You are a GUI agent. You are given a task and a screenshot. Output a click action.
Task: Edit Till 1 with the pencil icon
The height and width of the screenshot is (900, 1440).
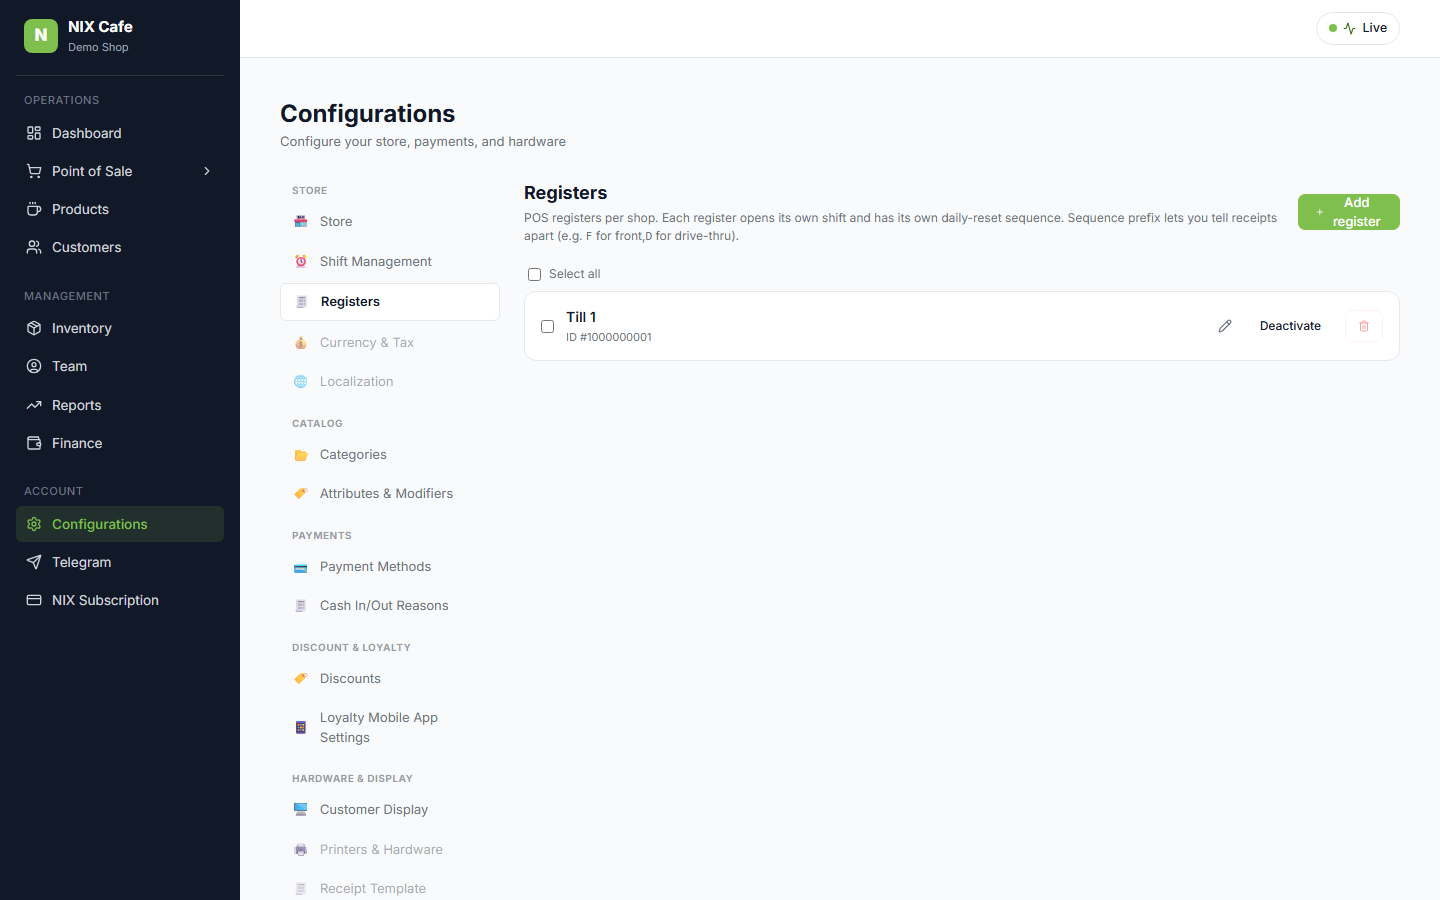coord(1225,326)
